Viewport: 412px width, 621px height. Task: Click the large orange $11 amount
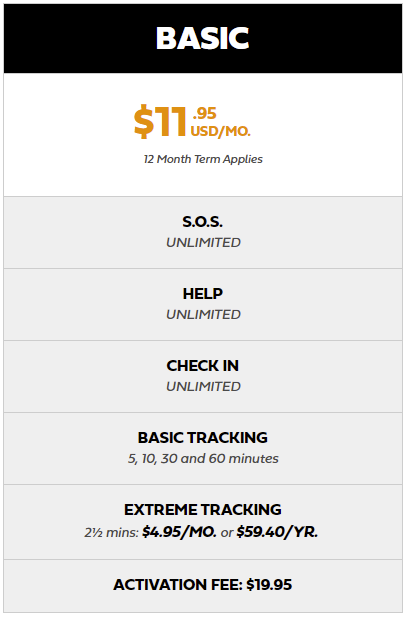[x=160, y=122]
